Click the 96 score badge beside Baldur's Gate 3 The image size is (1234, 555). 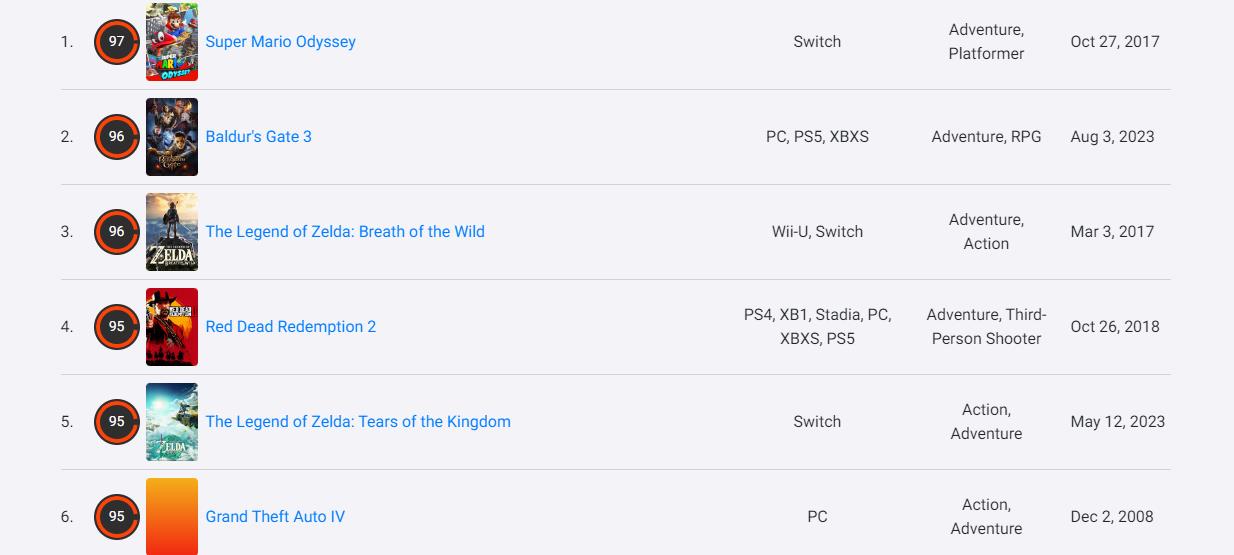(x=116, y=137)
